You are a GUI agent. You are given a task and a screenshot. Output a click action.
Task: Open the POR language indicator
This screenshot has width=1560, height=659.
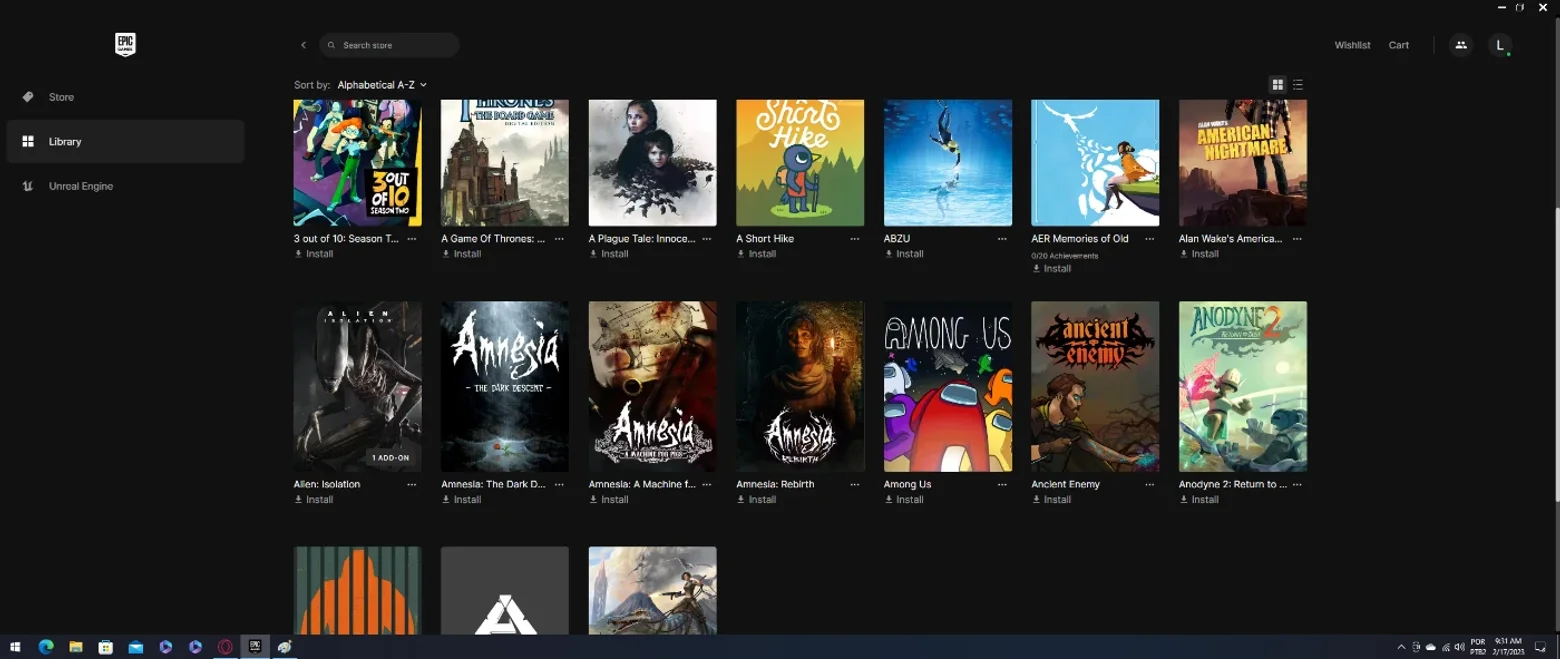pos(1478,646)
